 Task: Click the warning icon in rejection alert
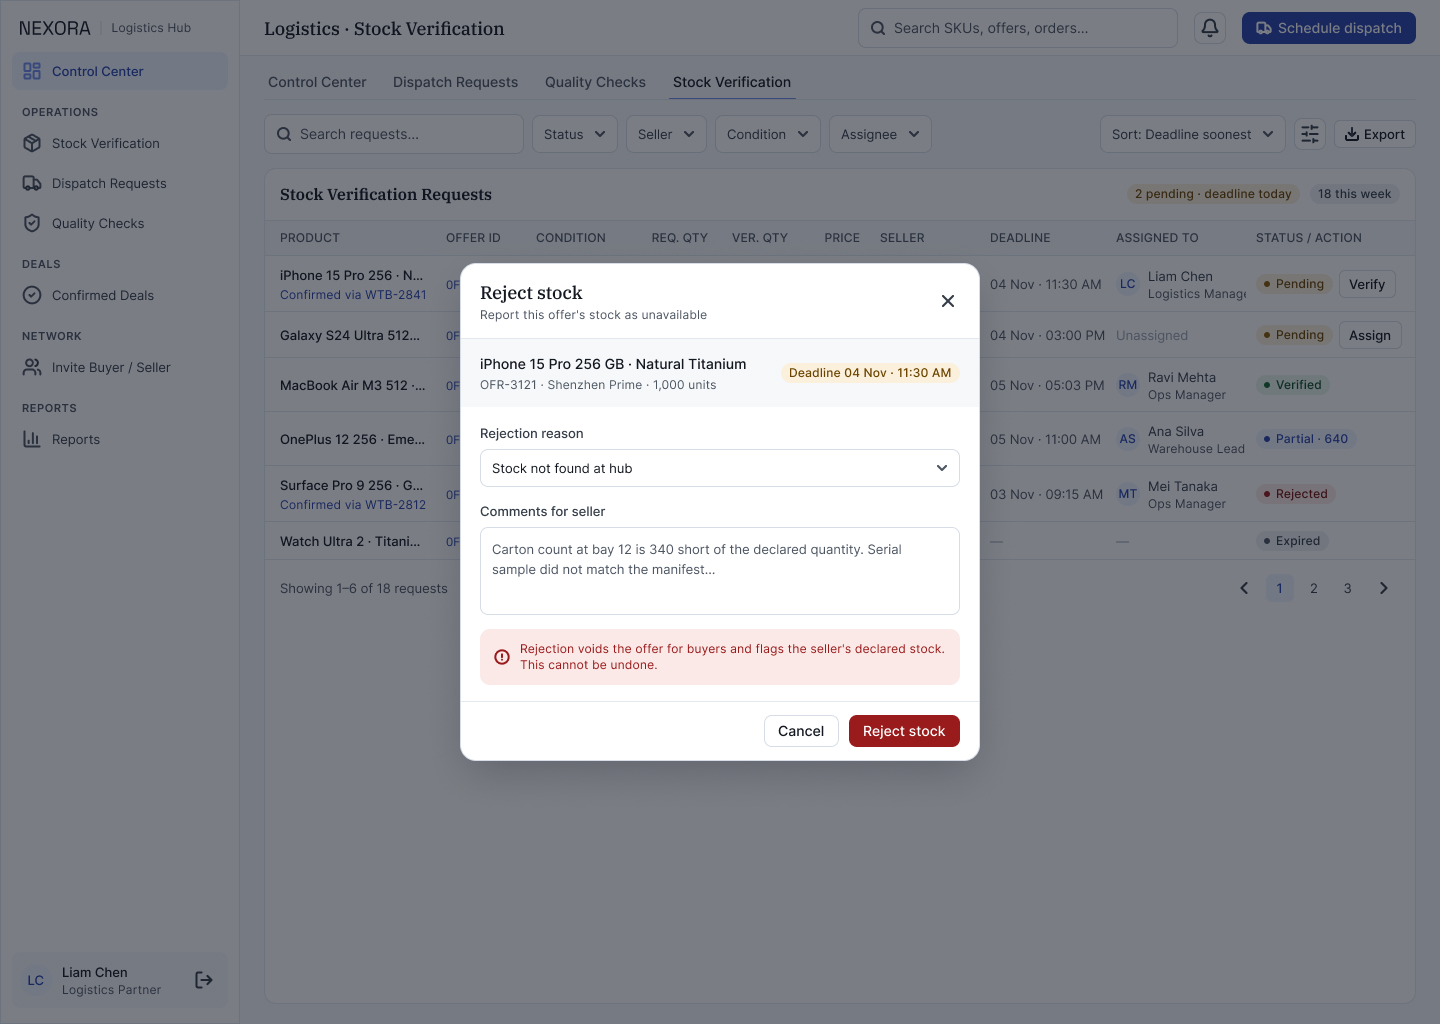click(502, 657)
